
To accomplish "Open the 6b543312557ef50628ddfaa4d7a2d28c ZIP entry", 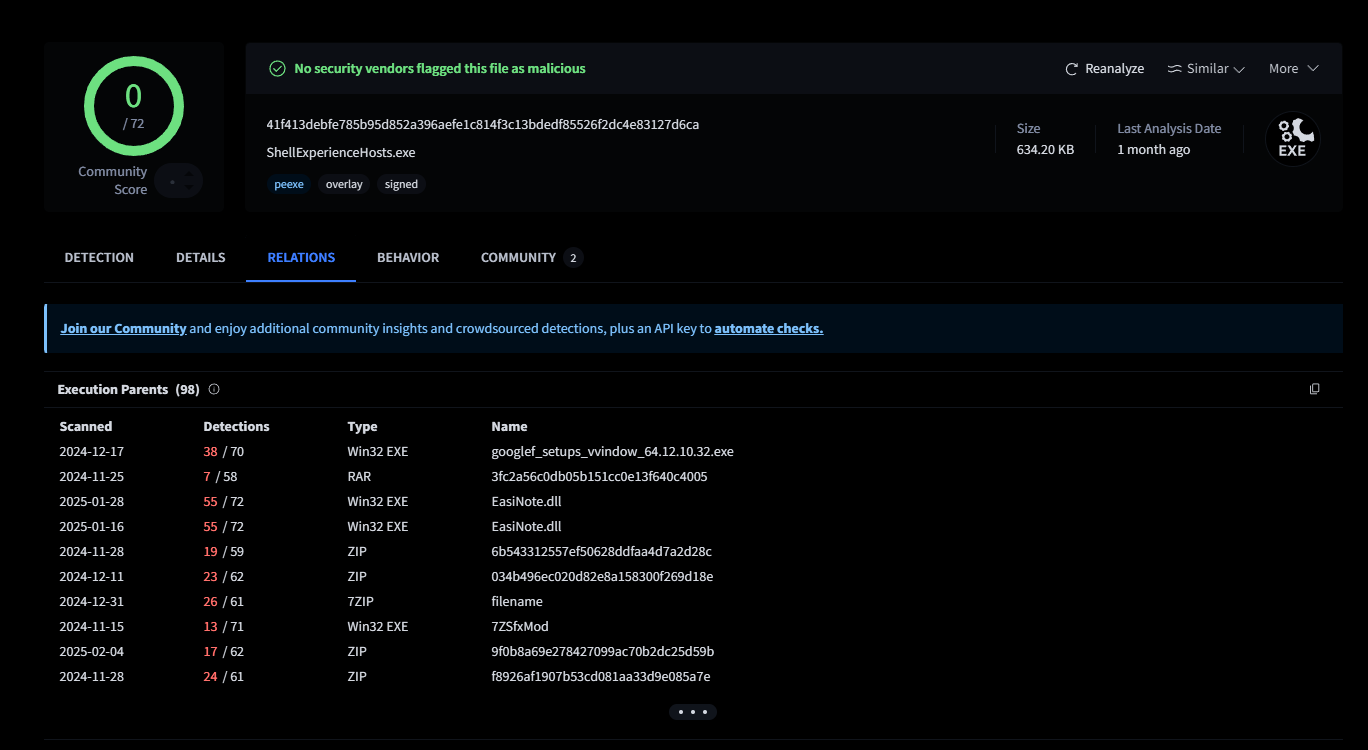I will pyautogui.click(x=601, y=552).
